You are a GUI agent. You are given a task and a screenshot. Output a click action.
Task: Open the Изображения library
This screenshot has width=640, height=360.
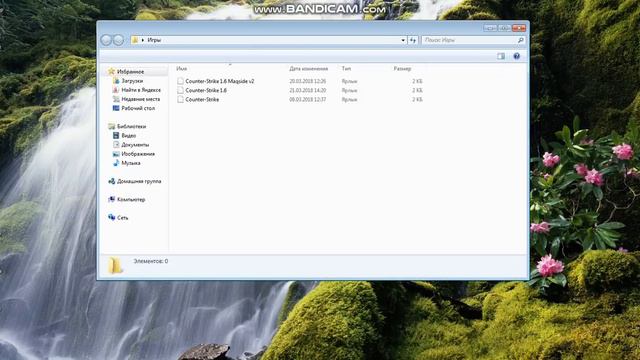click(138, 154)
